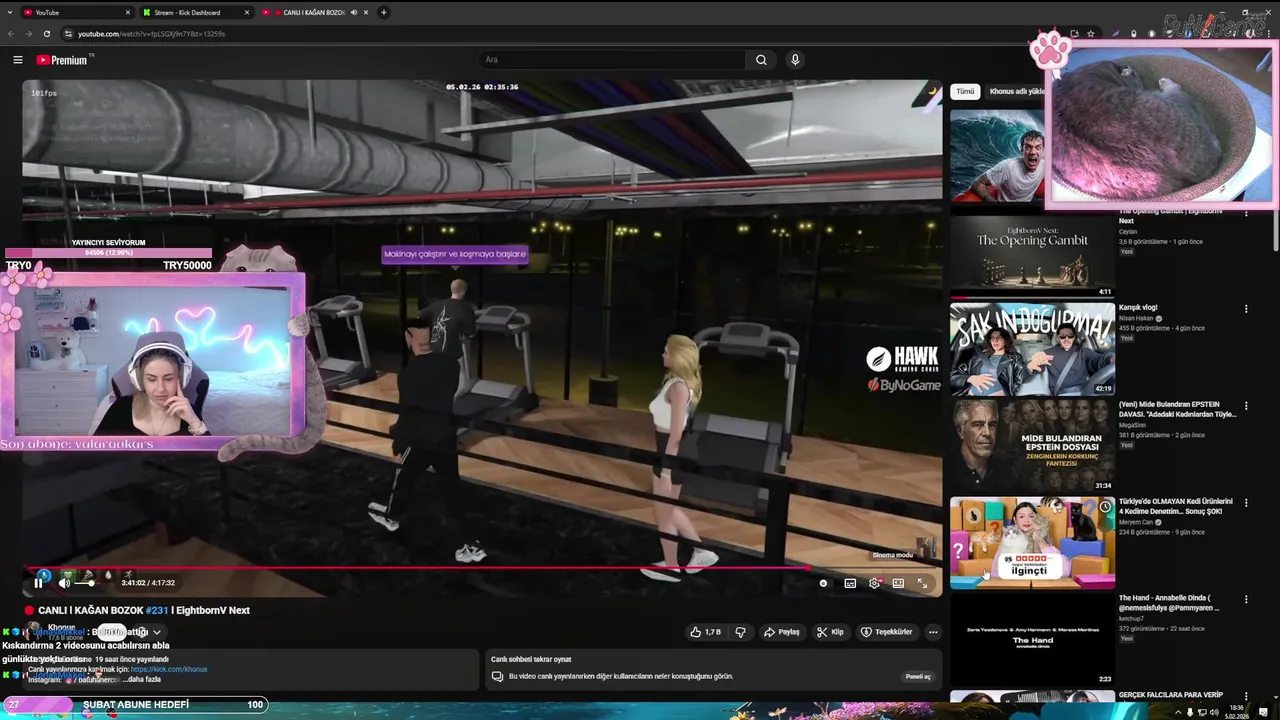1280x720 pixels.
Task: Open options for Epstein Davası video
Action: pyautogui.click(x=1246, y=406)
